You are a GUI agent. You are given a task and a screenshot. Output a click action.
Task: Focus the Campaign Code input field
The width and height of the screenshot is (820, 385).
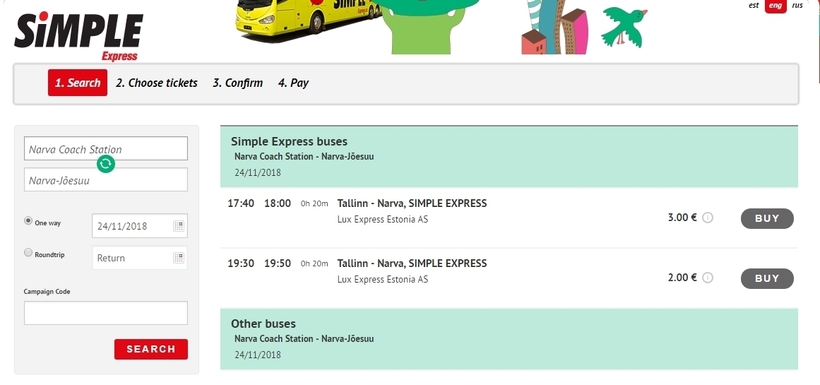click(106, 313)
